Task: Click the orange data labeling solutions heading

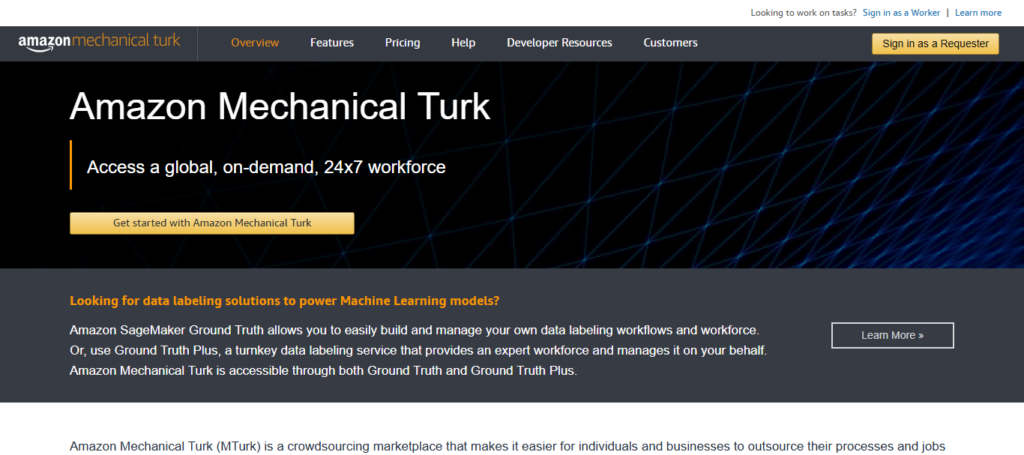Action: (285, 301)
